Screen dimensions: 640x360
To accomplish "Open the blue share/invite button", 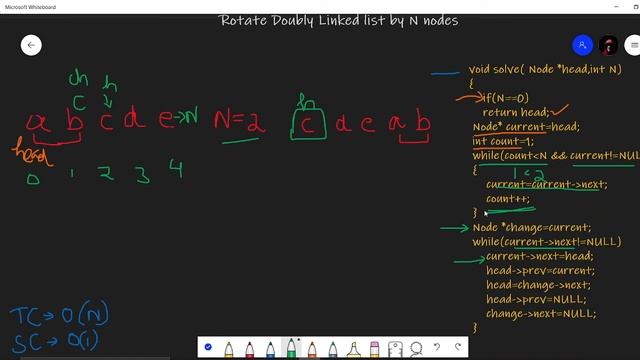I will [x=582, y=45].
